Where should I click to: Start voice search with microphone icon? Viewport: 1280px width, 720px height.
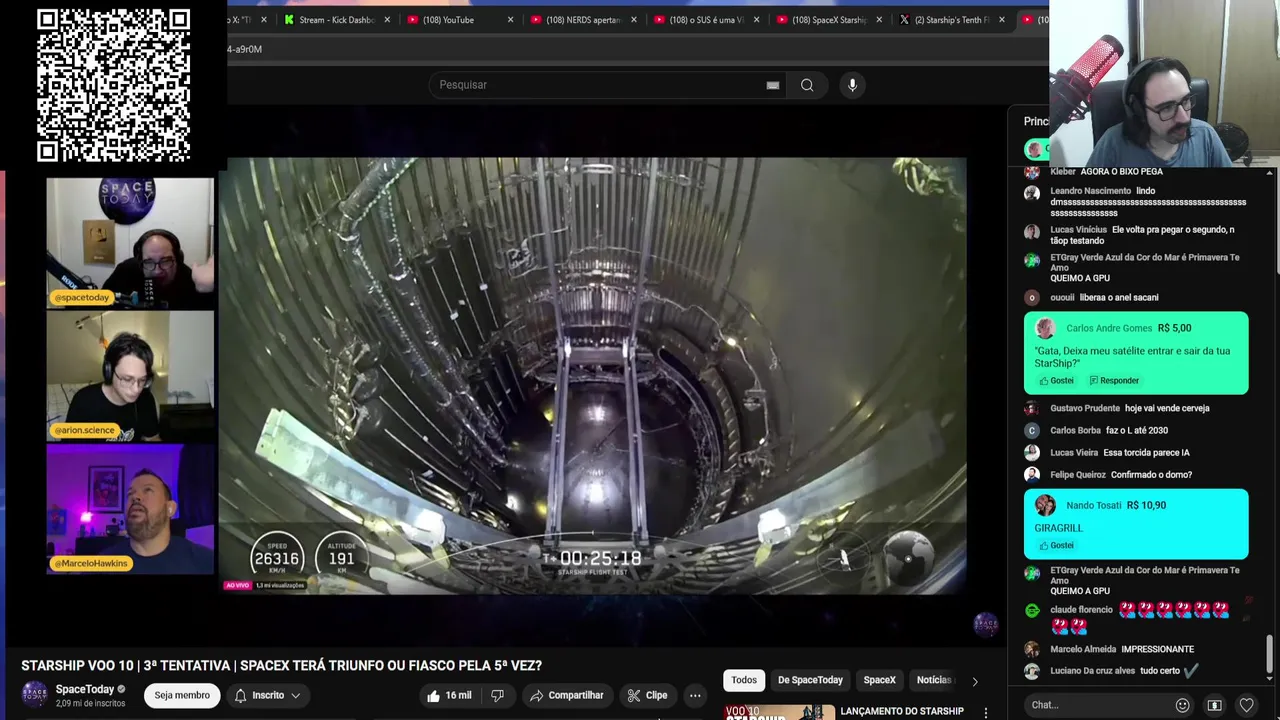(x=852, y=85)
